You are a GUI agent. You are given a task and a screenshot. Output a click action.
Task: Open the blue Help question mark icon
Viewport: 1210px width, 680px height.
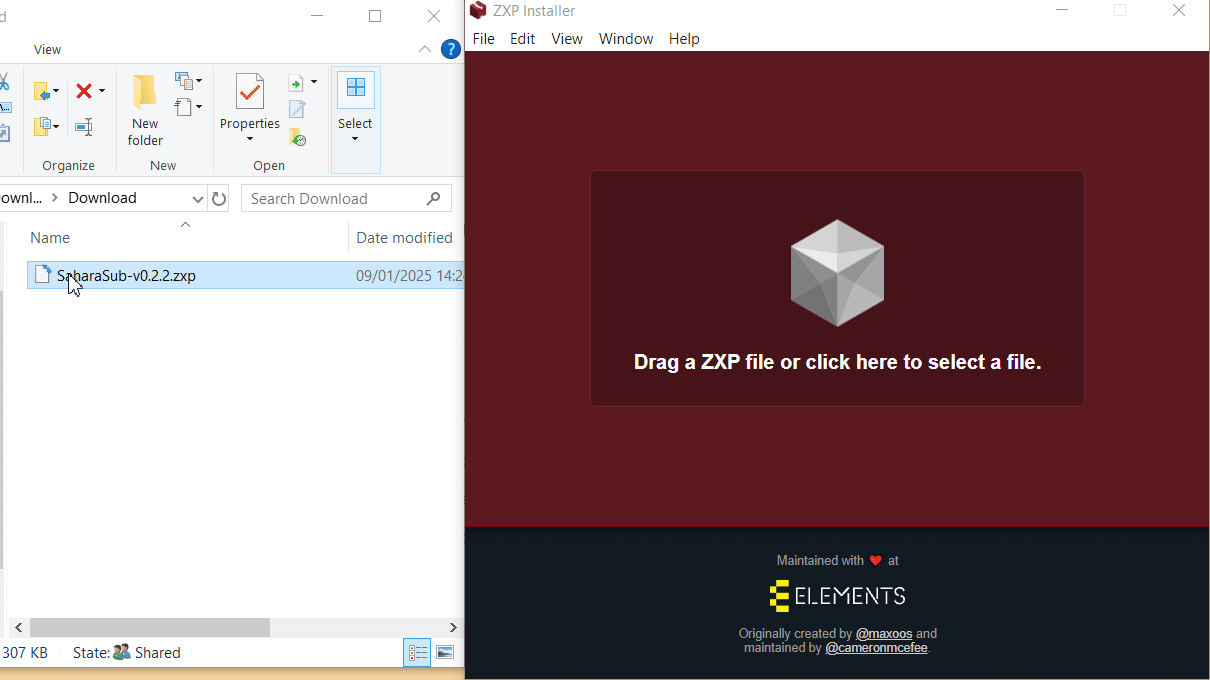[x=451, y=49]
